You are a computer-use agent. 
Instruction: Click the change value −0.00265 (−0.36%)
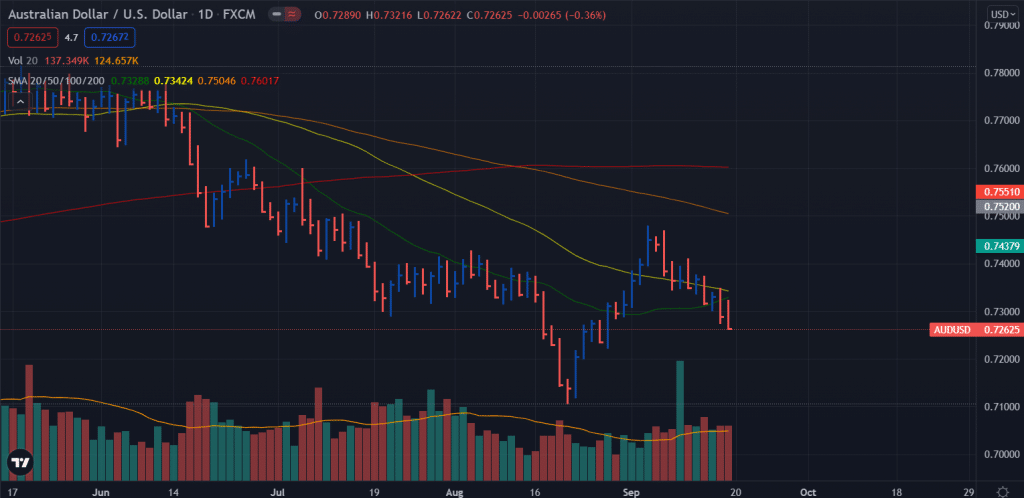click(560, 14)
